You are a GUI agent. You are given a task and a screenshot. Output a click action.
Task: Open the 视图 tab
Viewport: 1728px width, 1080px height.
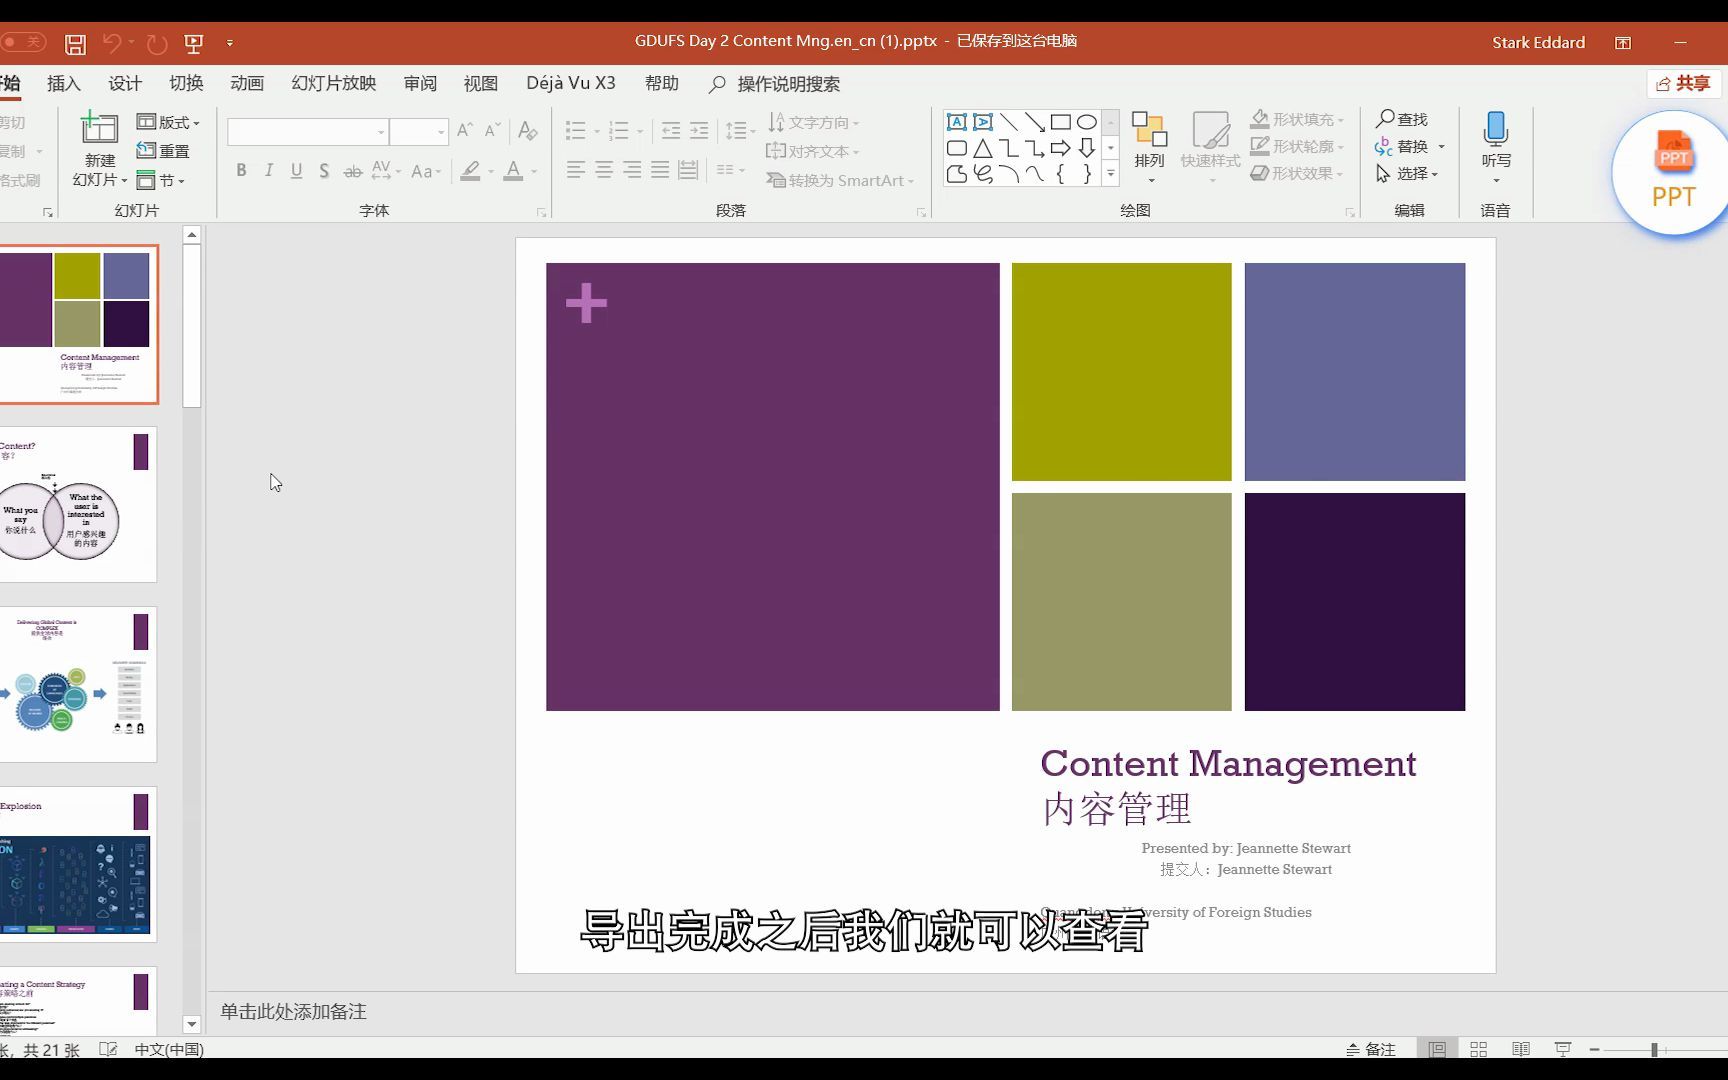pyautogui.click(x=481, y=84)
